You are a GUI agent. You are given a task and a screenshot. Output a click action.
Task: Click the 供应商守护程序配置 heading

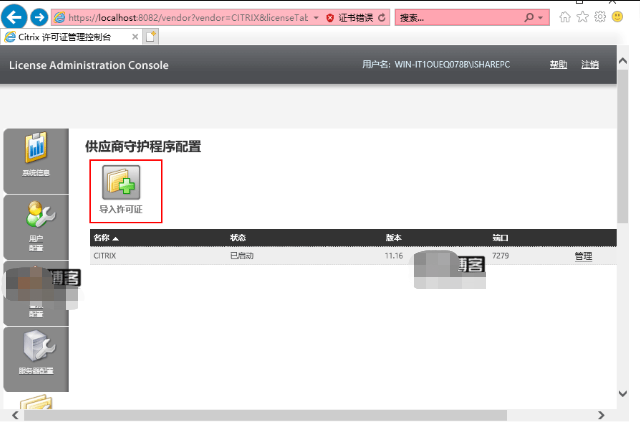pyautogui.click(x=143, y=146)
